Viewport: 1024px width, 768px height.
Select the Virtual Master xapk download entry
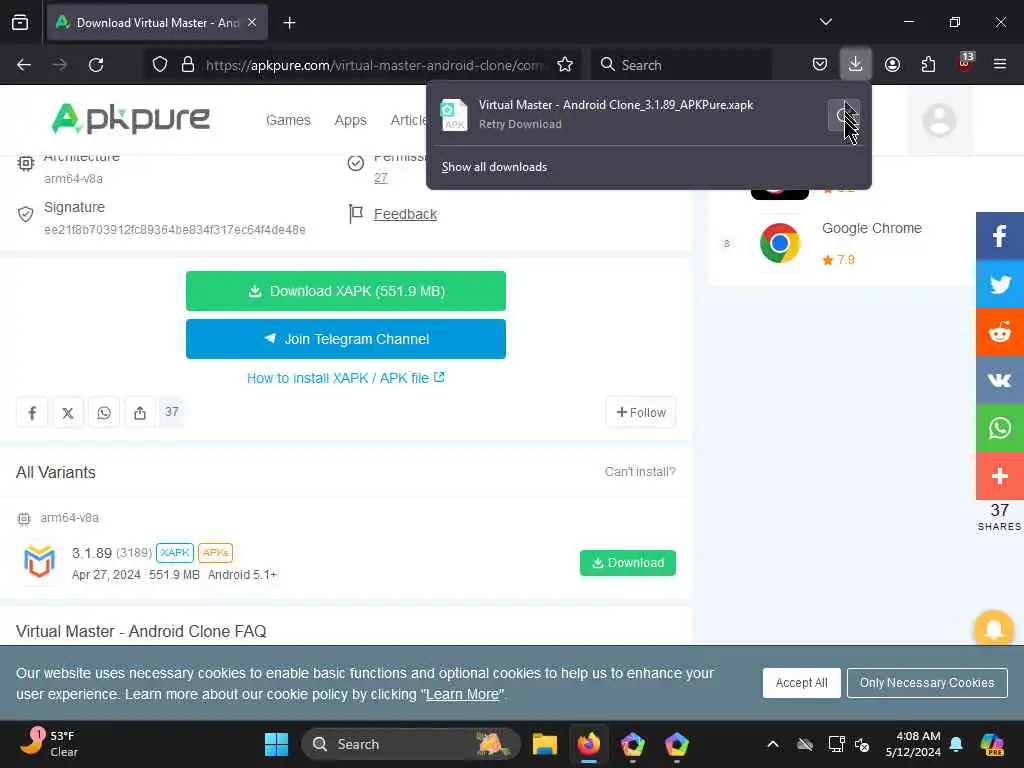point(628,114)
